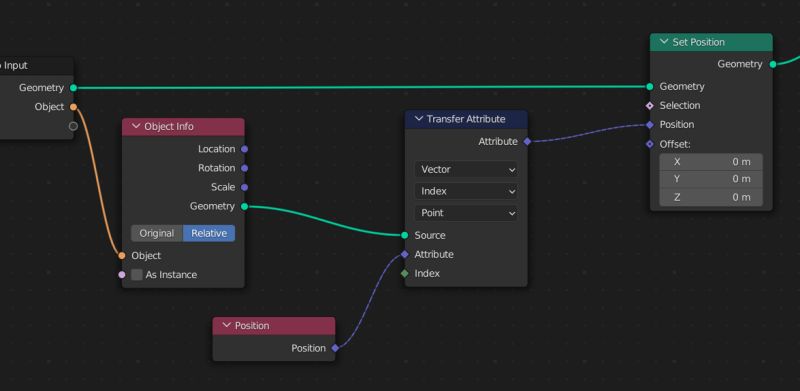Click Group Input Object output socket
The image size is (800, 391).
73,107
